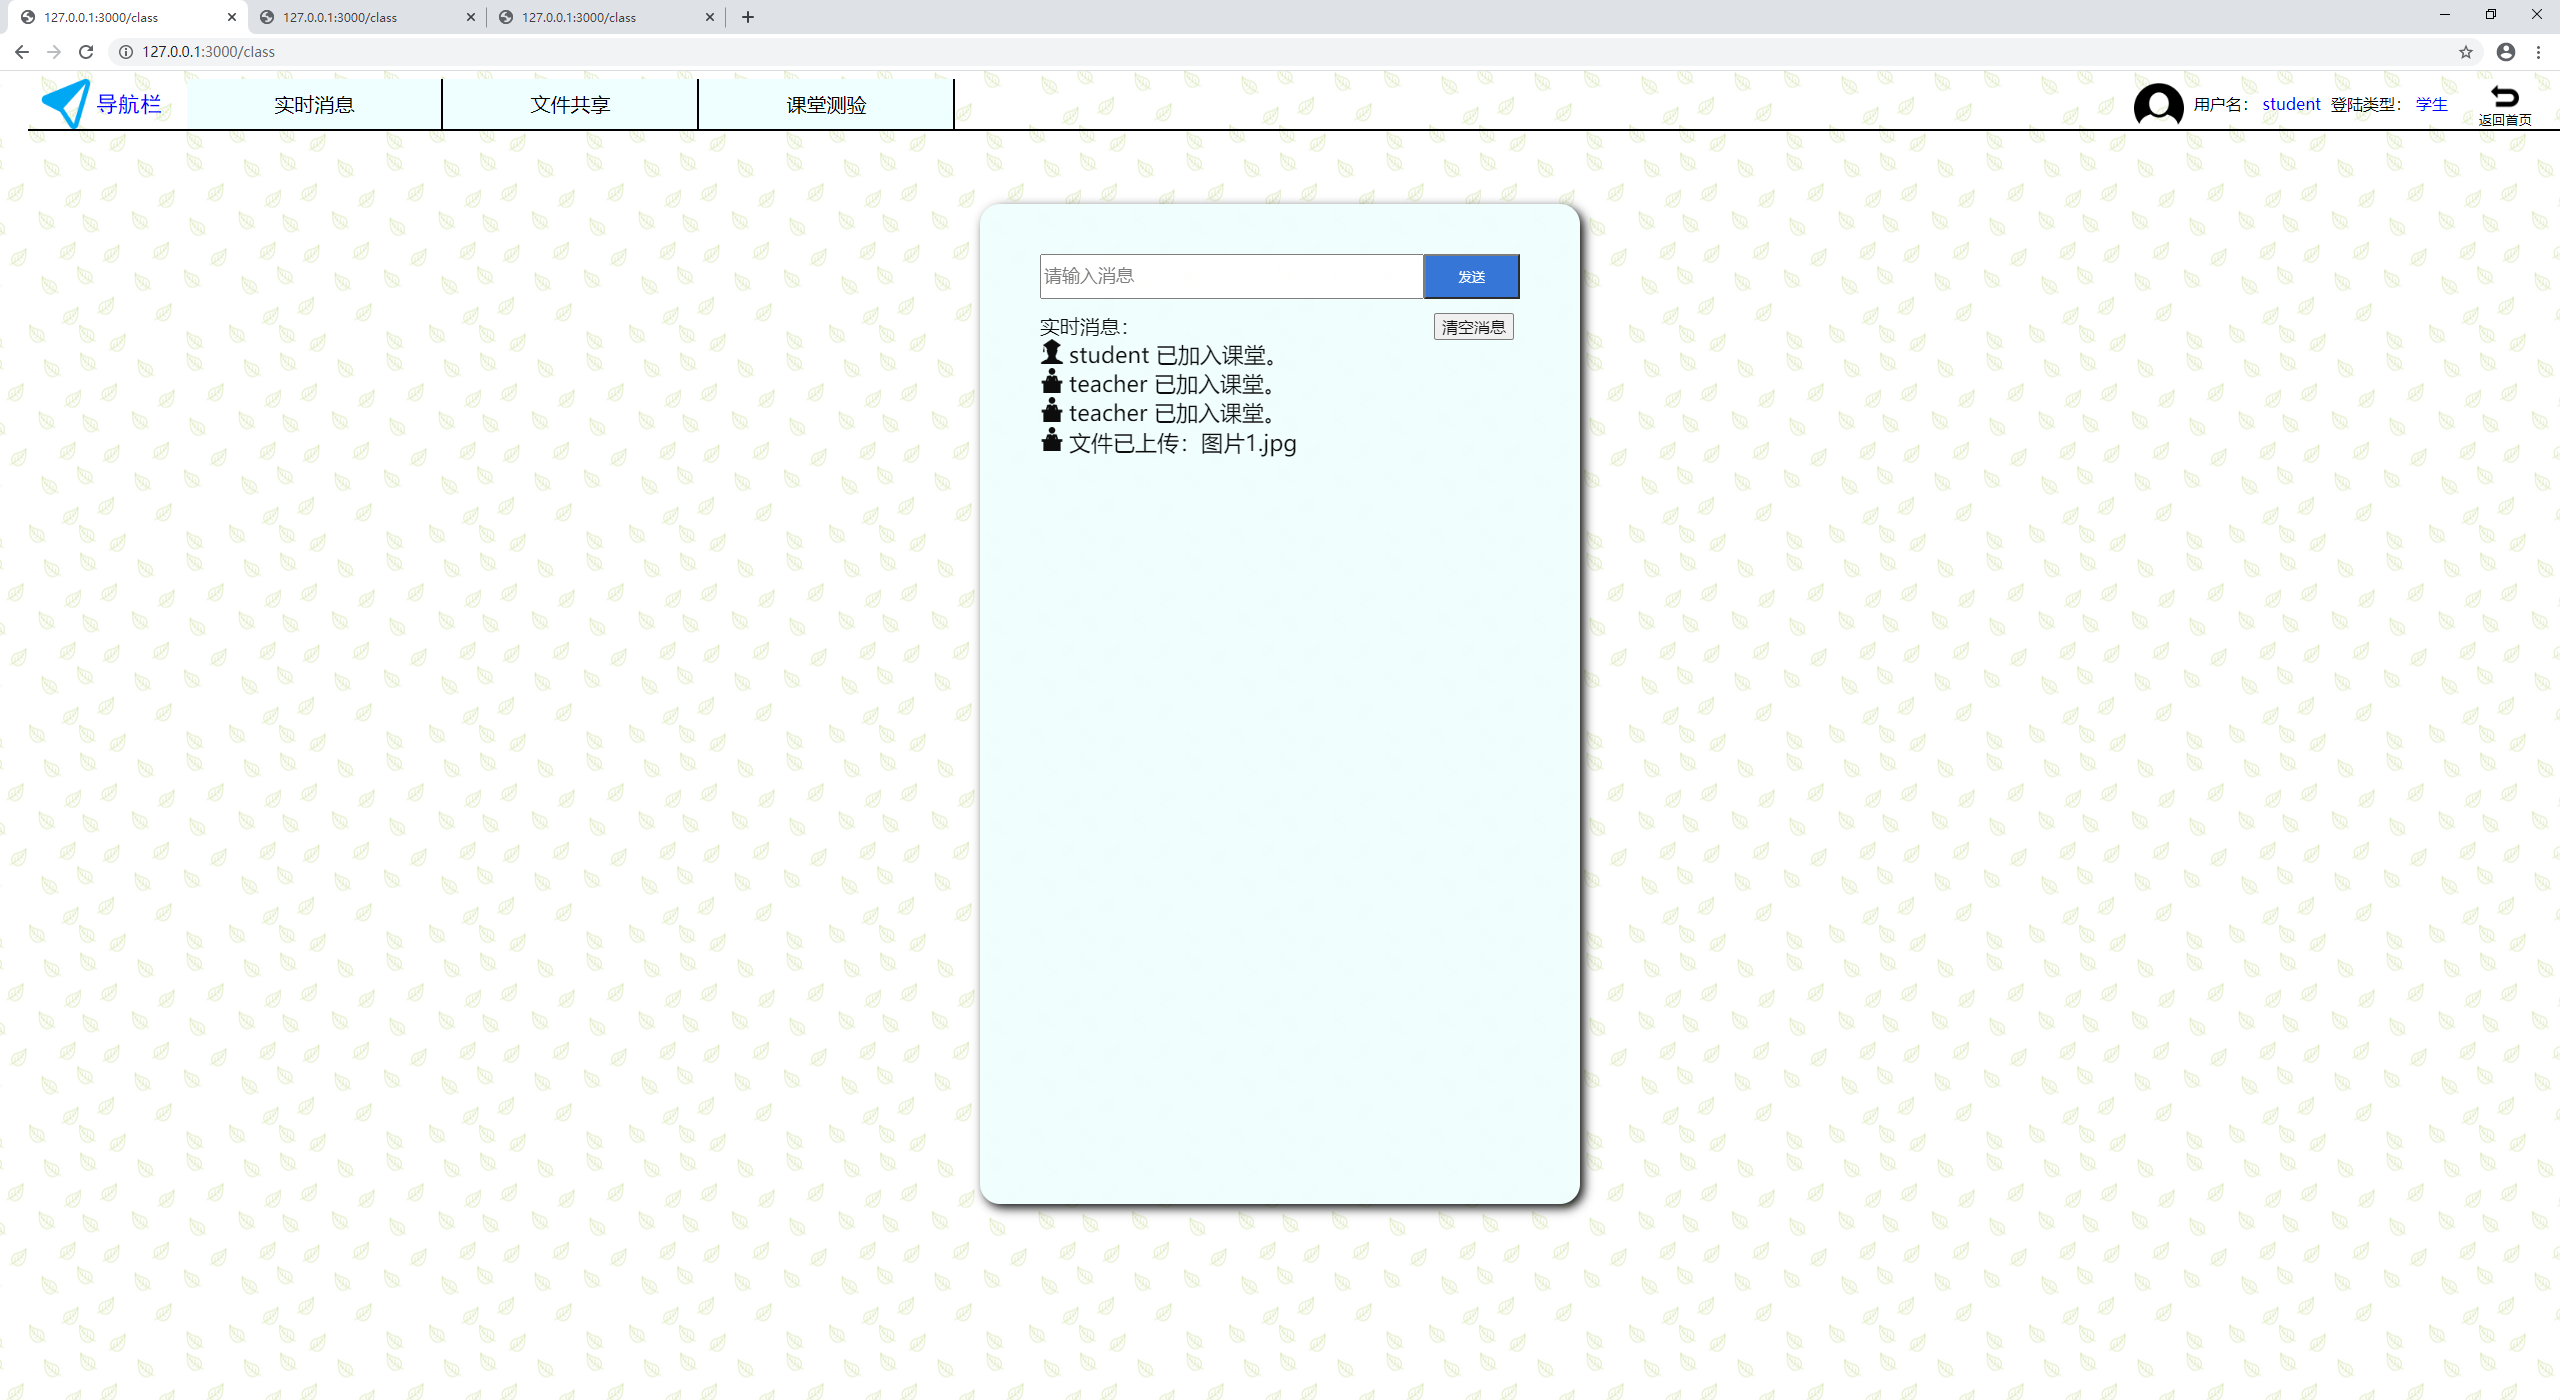Click the student icon beside first message
The height and width of the screenshot is (1400, 2560).
pos(1051,353)
